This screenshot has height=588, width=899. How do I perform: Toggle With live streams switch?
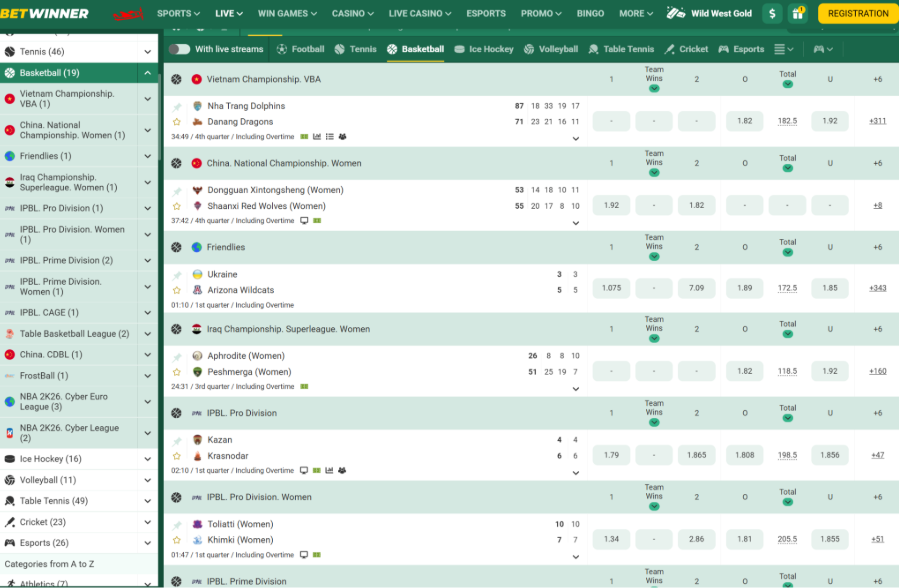(179, 49)
